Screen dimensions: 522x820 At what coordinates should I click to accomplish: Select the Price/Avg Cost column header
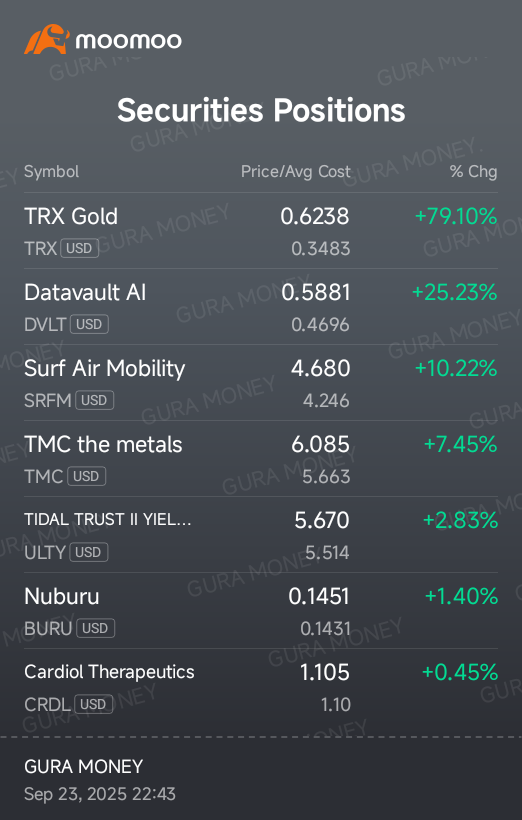tap(296, 172)
